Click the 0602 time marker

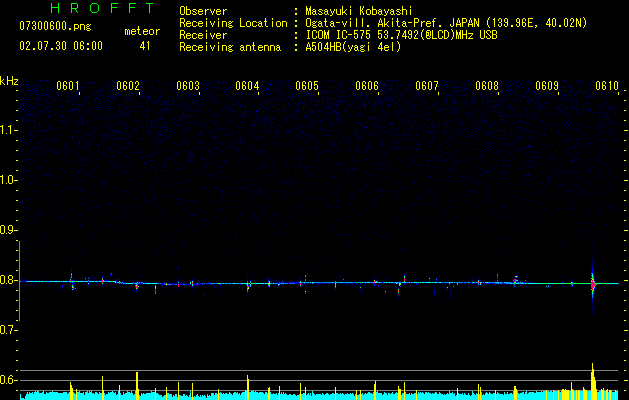click(128, 86)
